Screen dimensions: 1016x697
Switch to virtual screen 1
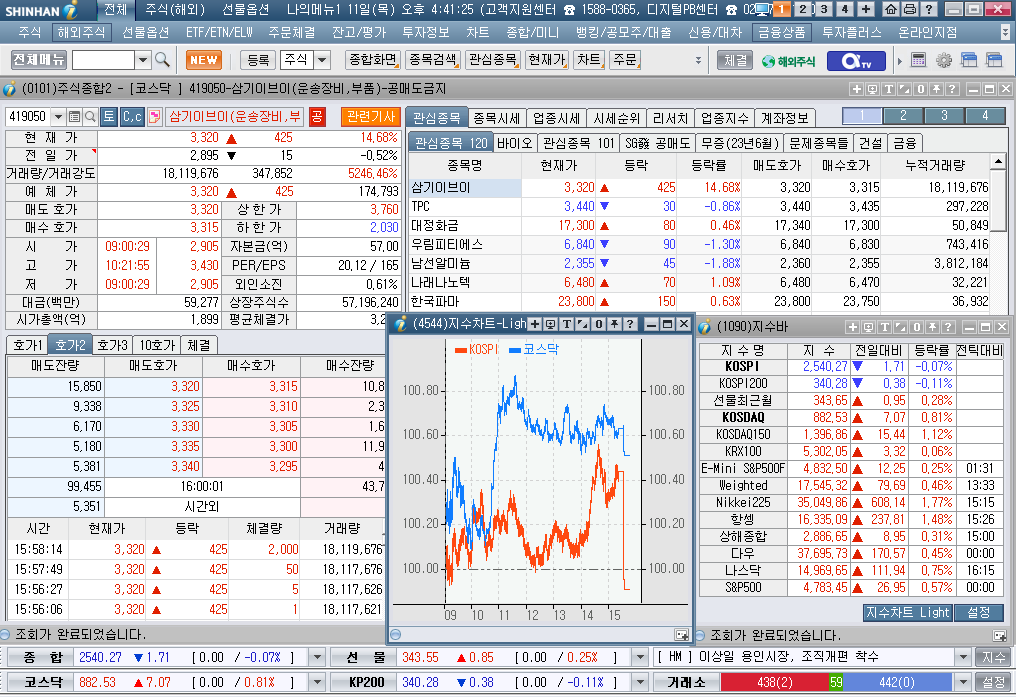point(783,9)
